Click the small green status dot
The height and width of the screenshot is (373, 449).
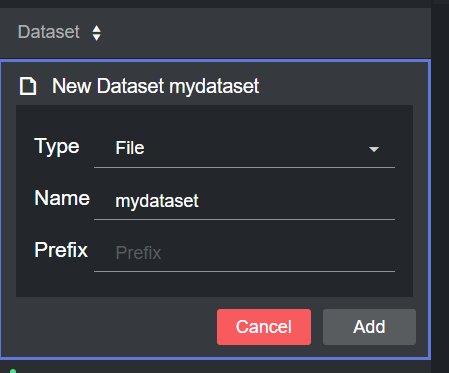13,371
